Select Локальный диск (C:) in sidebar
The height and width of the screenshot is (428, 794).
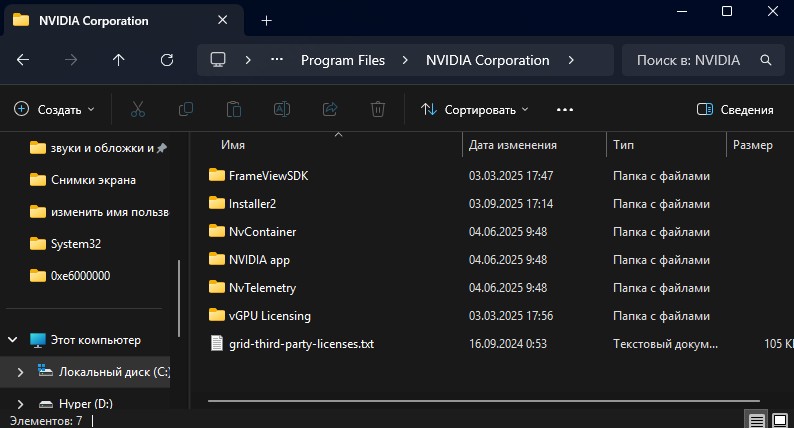[114, 372]
